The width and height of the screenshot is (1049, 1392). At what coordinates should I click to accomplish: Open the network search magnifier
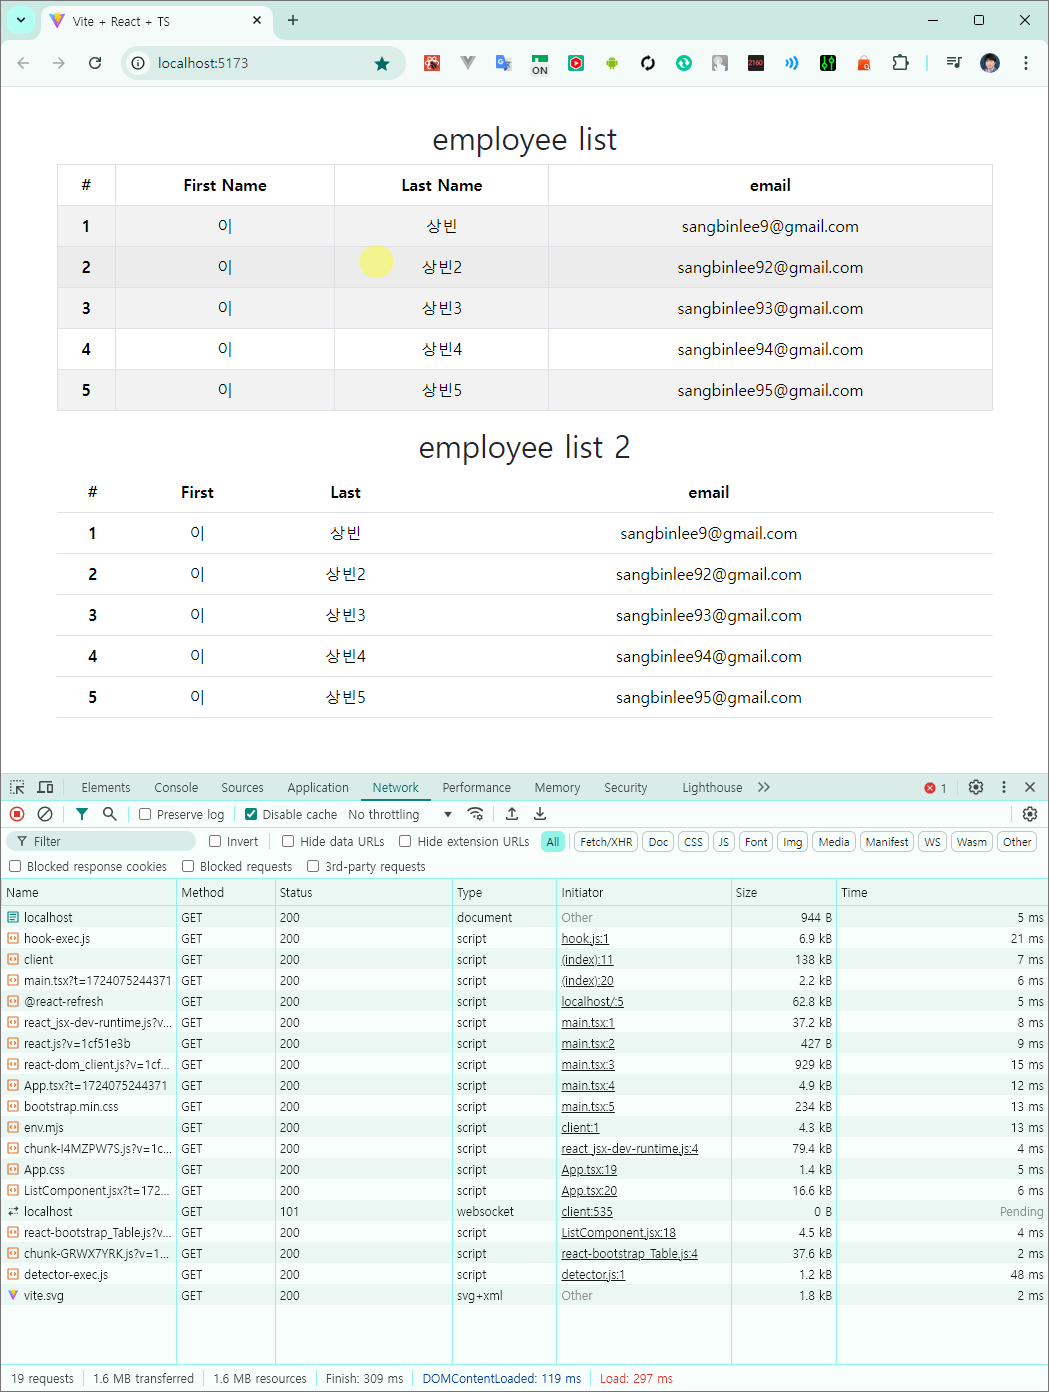110,814
